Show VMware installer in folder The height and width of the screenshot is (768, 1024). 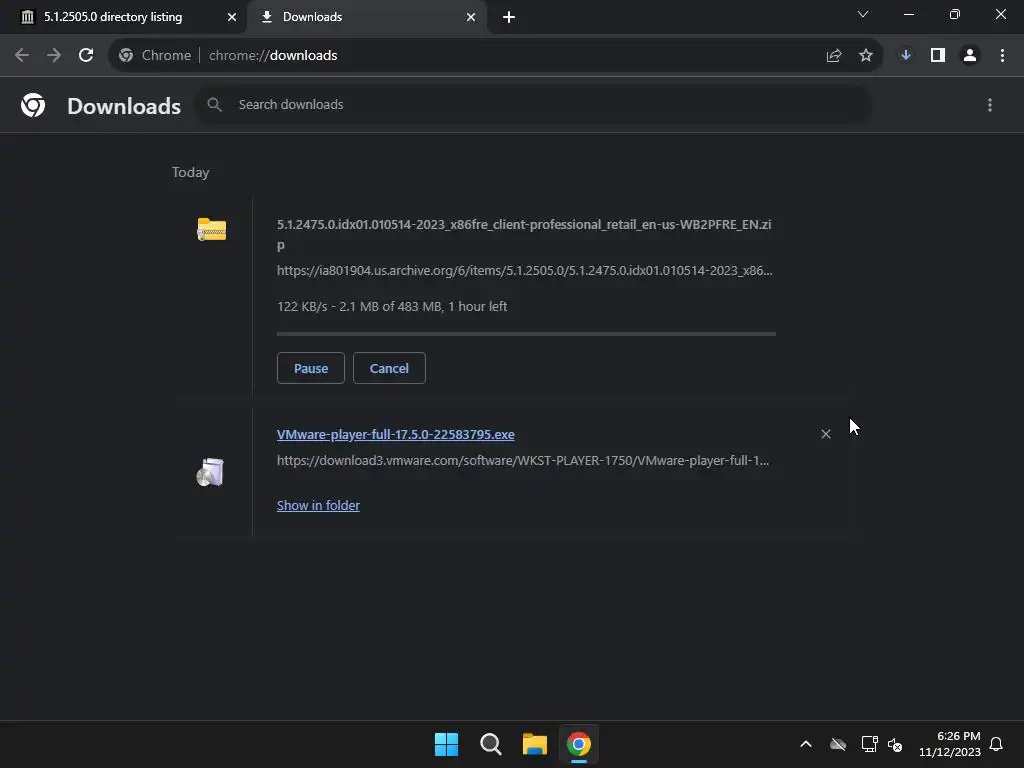(x=318, y=505)
